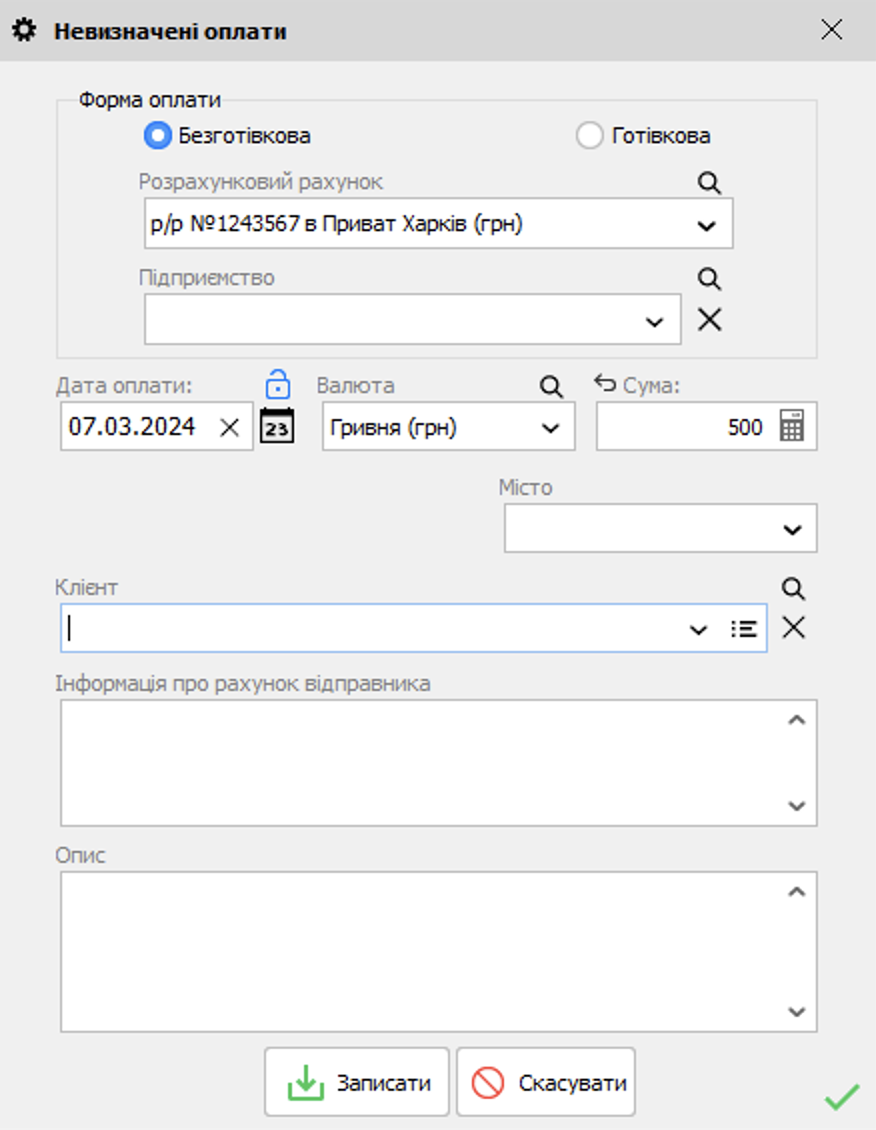Screen dimensions: 876x1130
Task: Expand the Розрахунковий рахунок dropdown
Action: (x=706, y=225)
